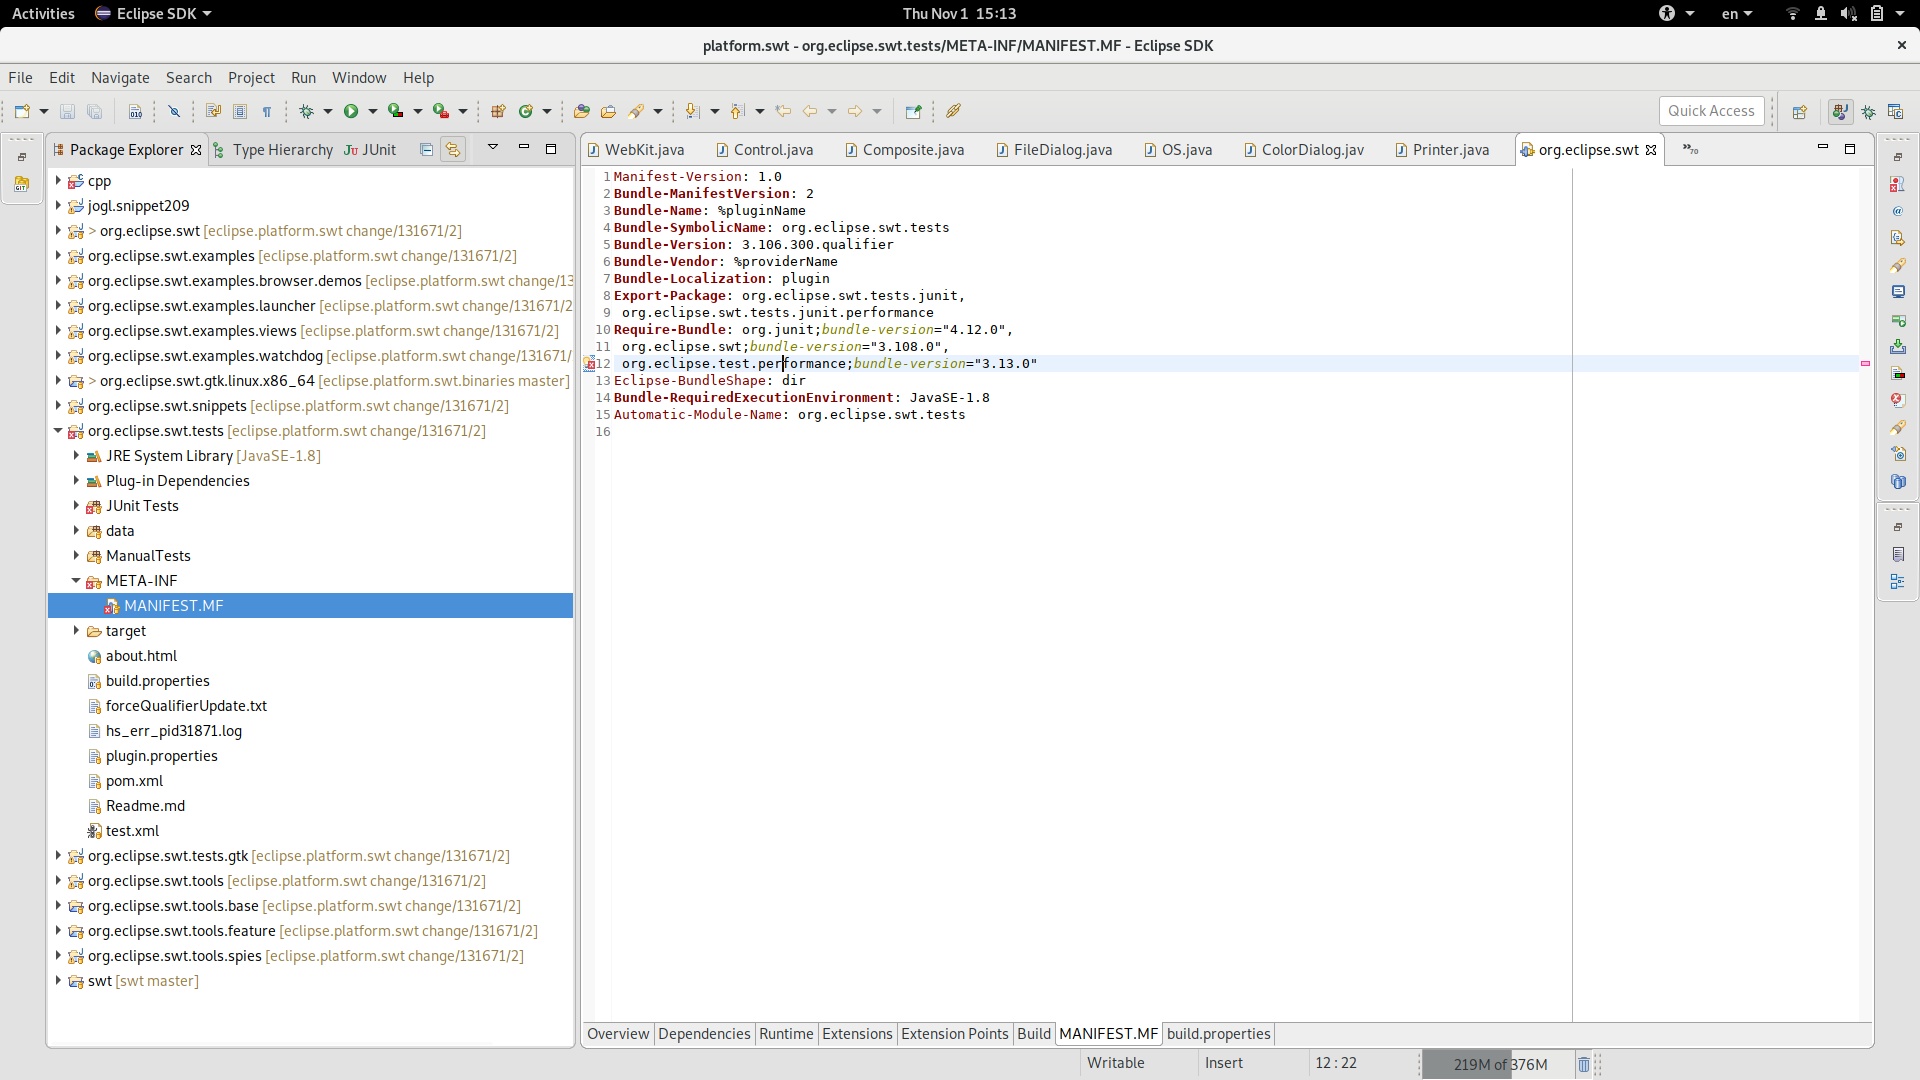Screen dimensions: 1920x1080
Task: Click the New file wizard icon
Action: [22, 111]
